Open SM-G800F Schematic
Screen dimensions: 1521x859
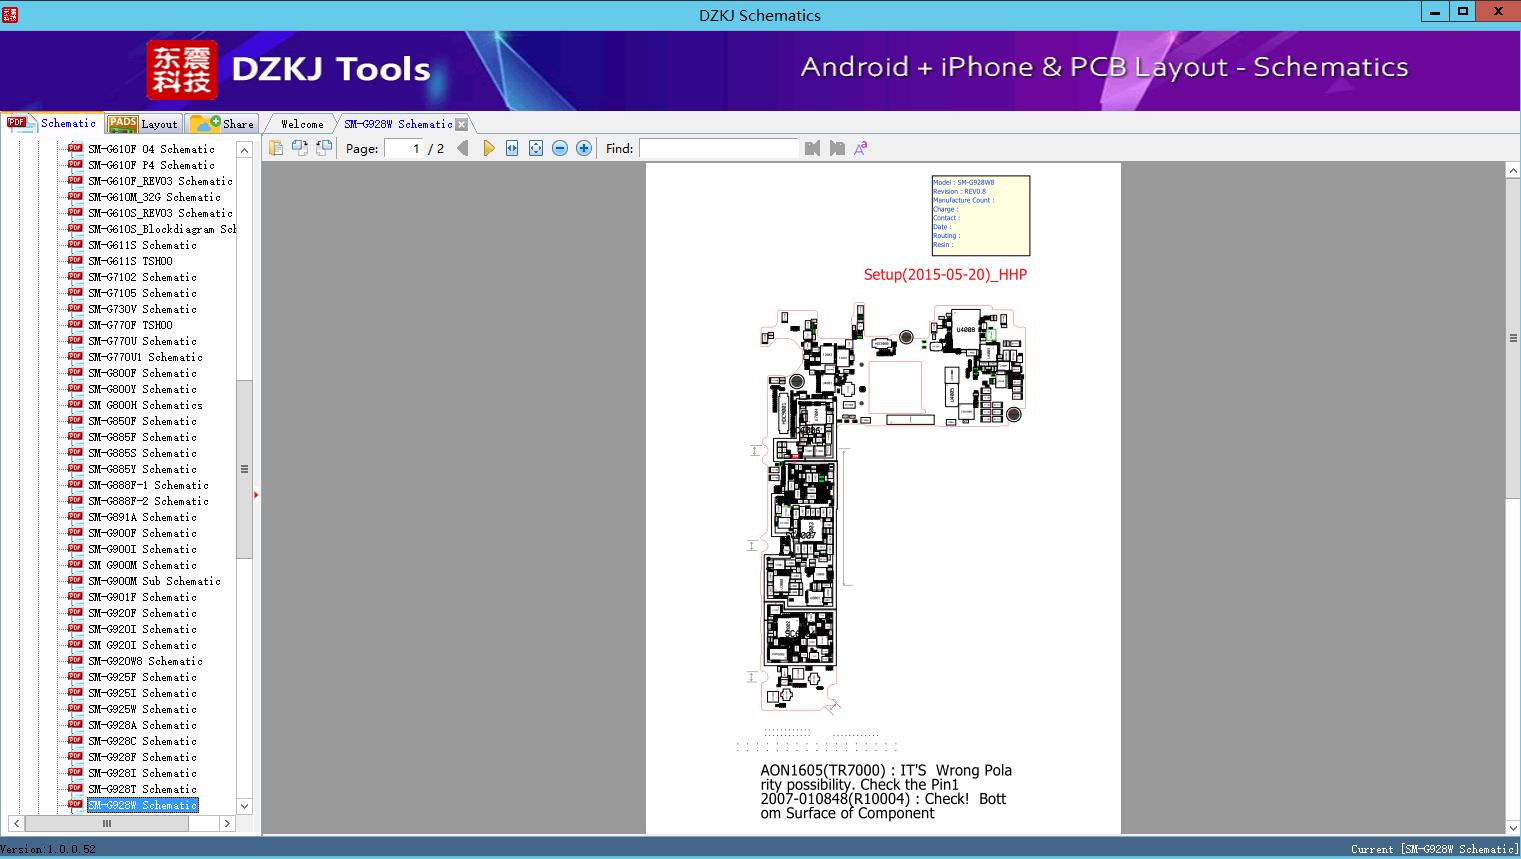tap(142, 373)
